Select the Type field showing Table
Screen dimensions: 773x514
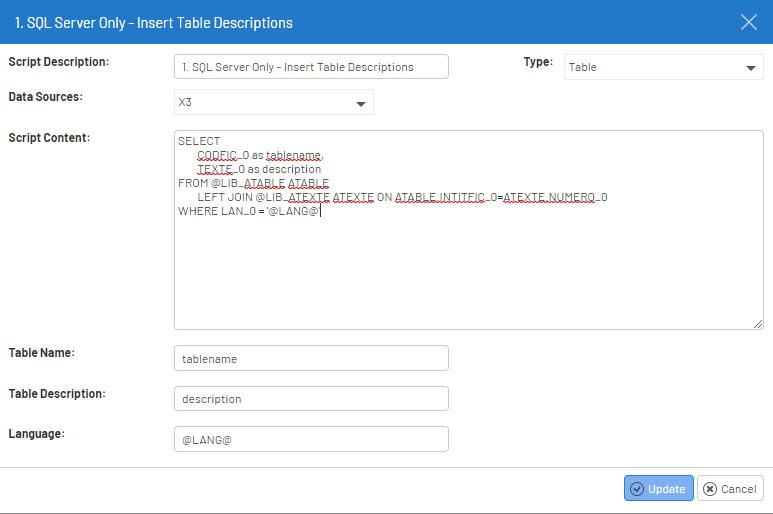[650, 67]
